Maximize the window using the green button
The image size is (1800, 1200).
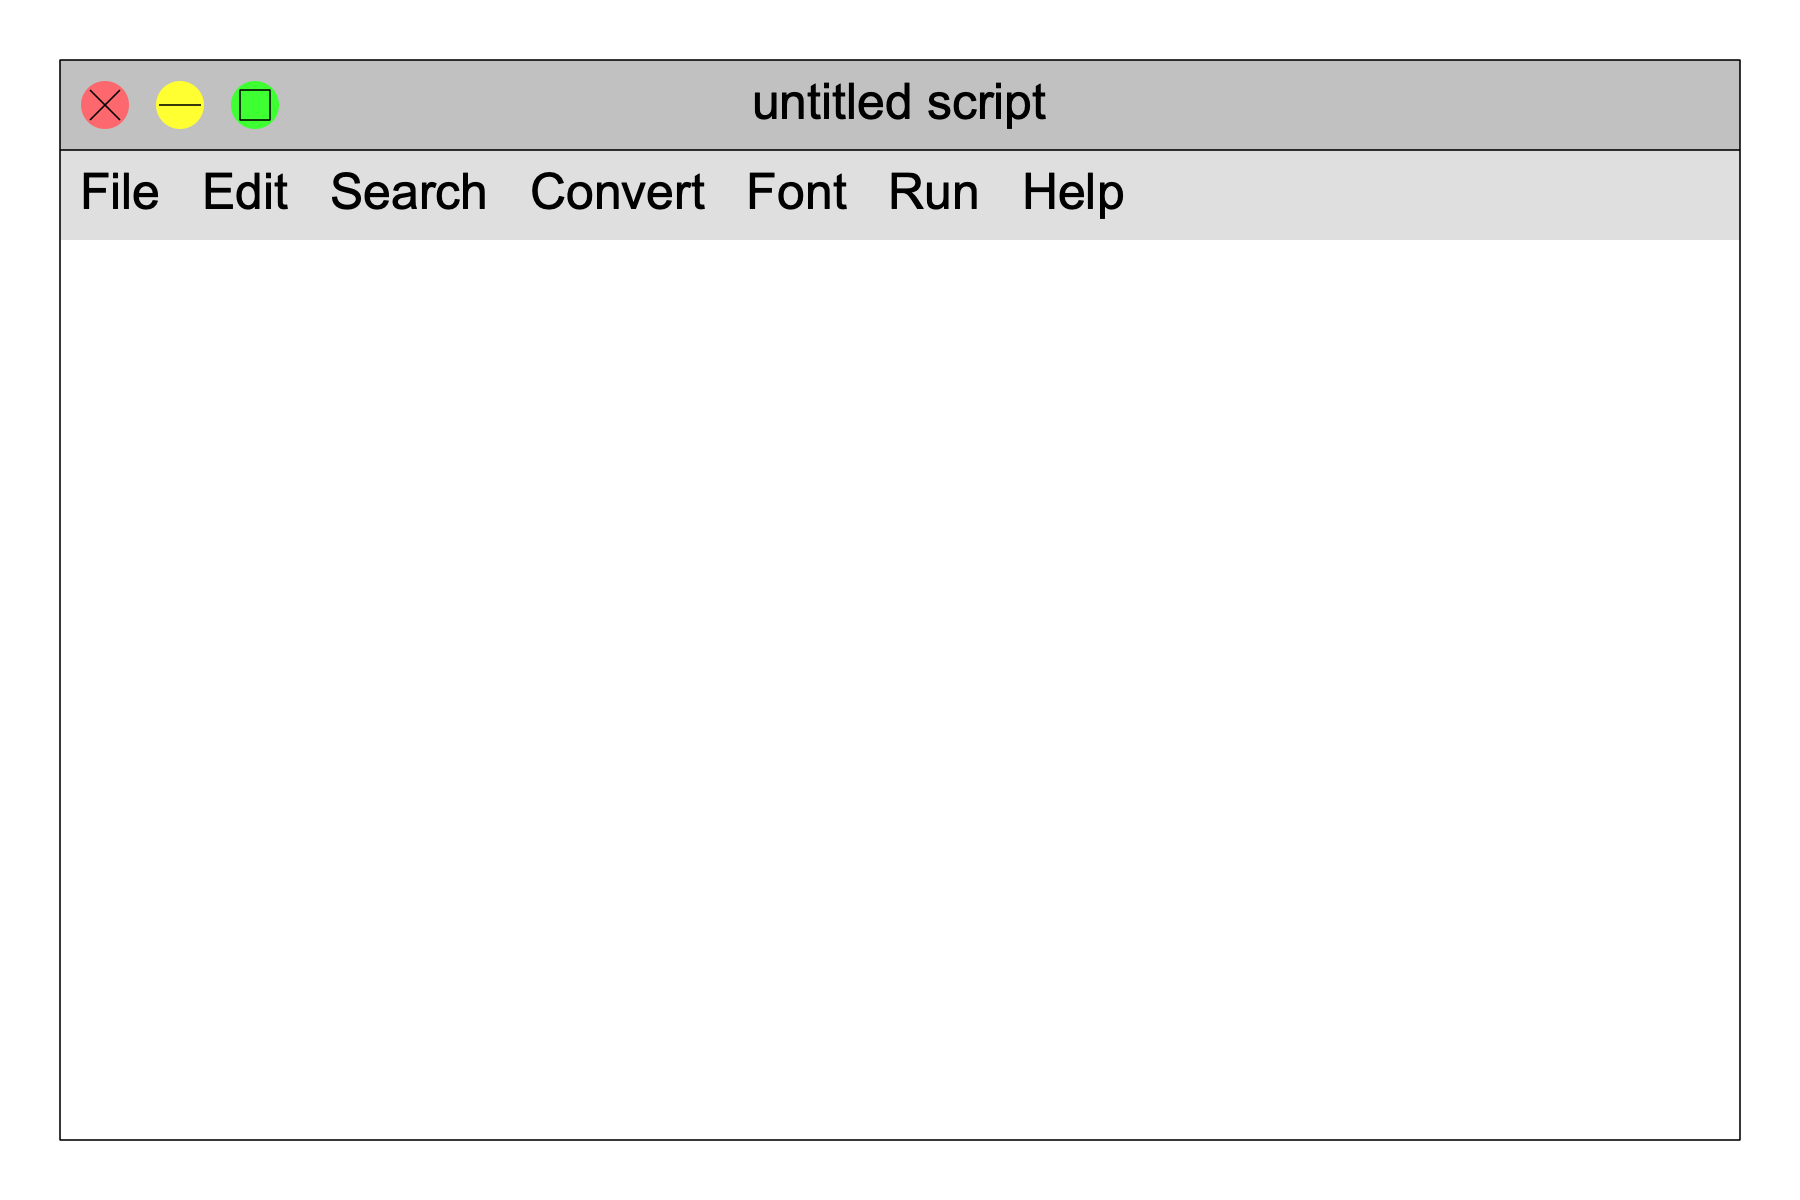255,105
